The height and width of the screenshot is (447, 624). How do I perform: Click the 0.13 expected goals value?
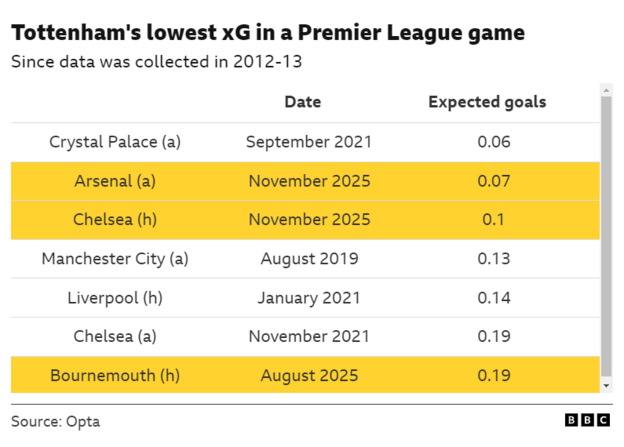click(x=494, y=259)
